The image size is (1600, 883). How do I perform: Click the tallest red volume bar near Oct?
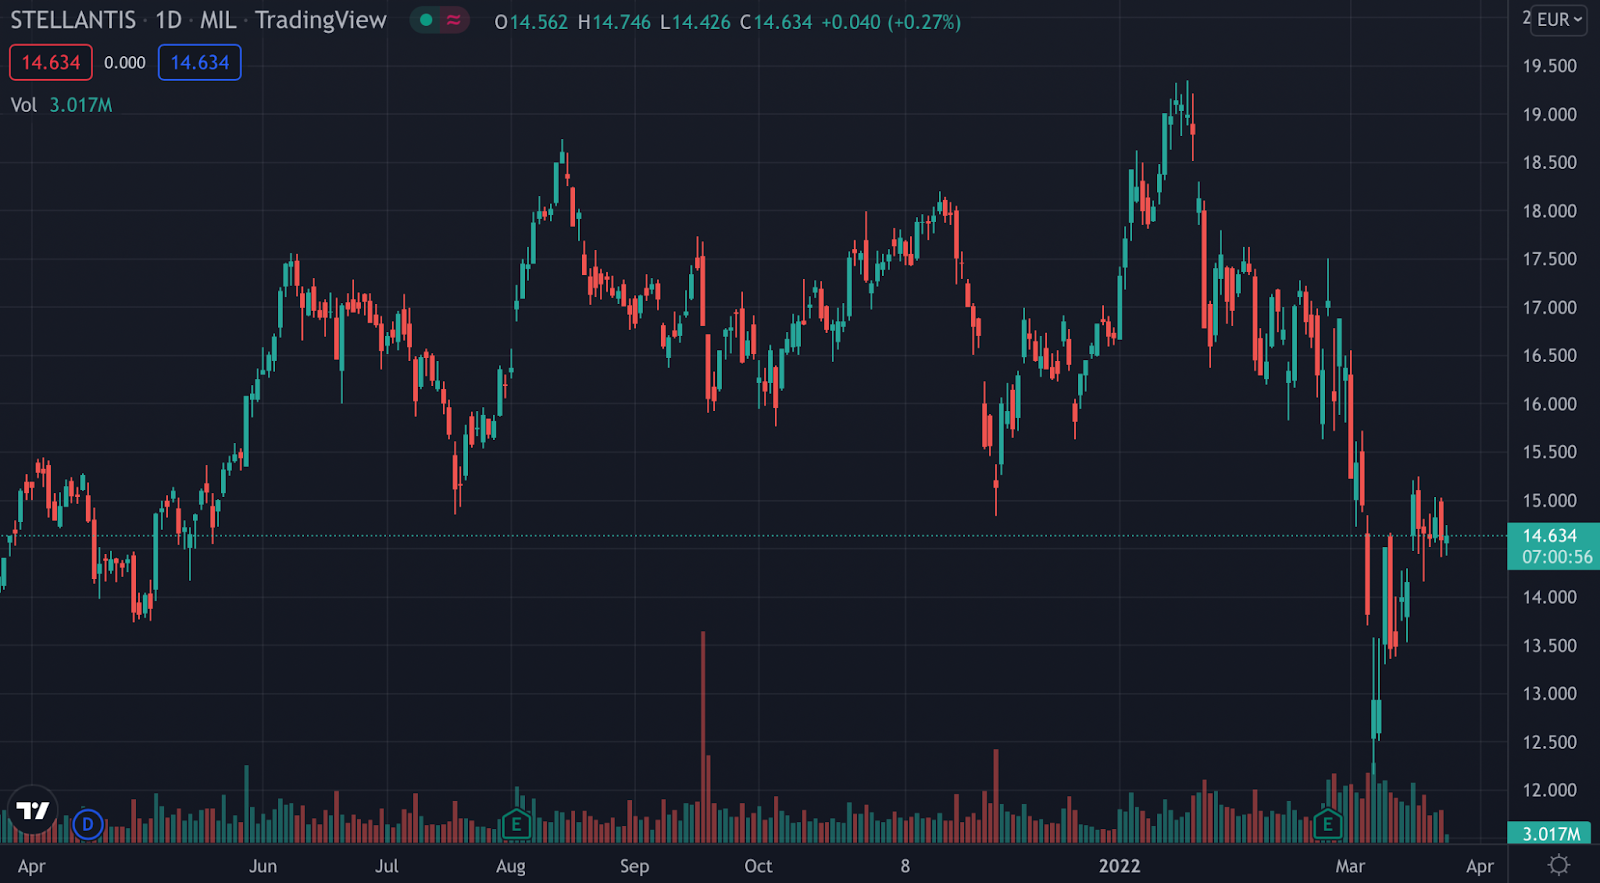(703, 737)
